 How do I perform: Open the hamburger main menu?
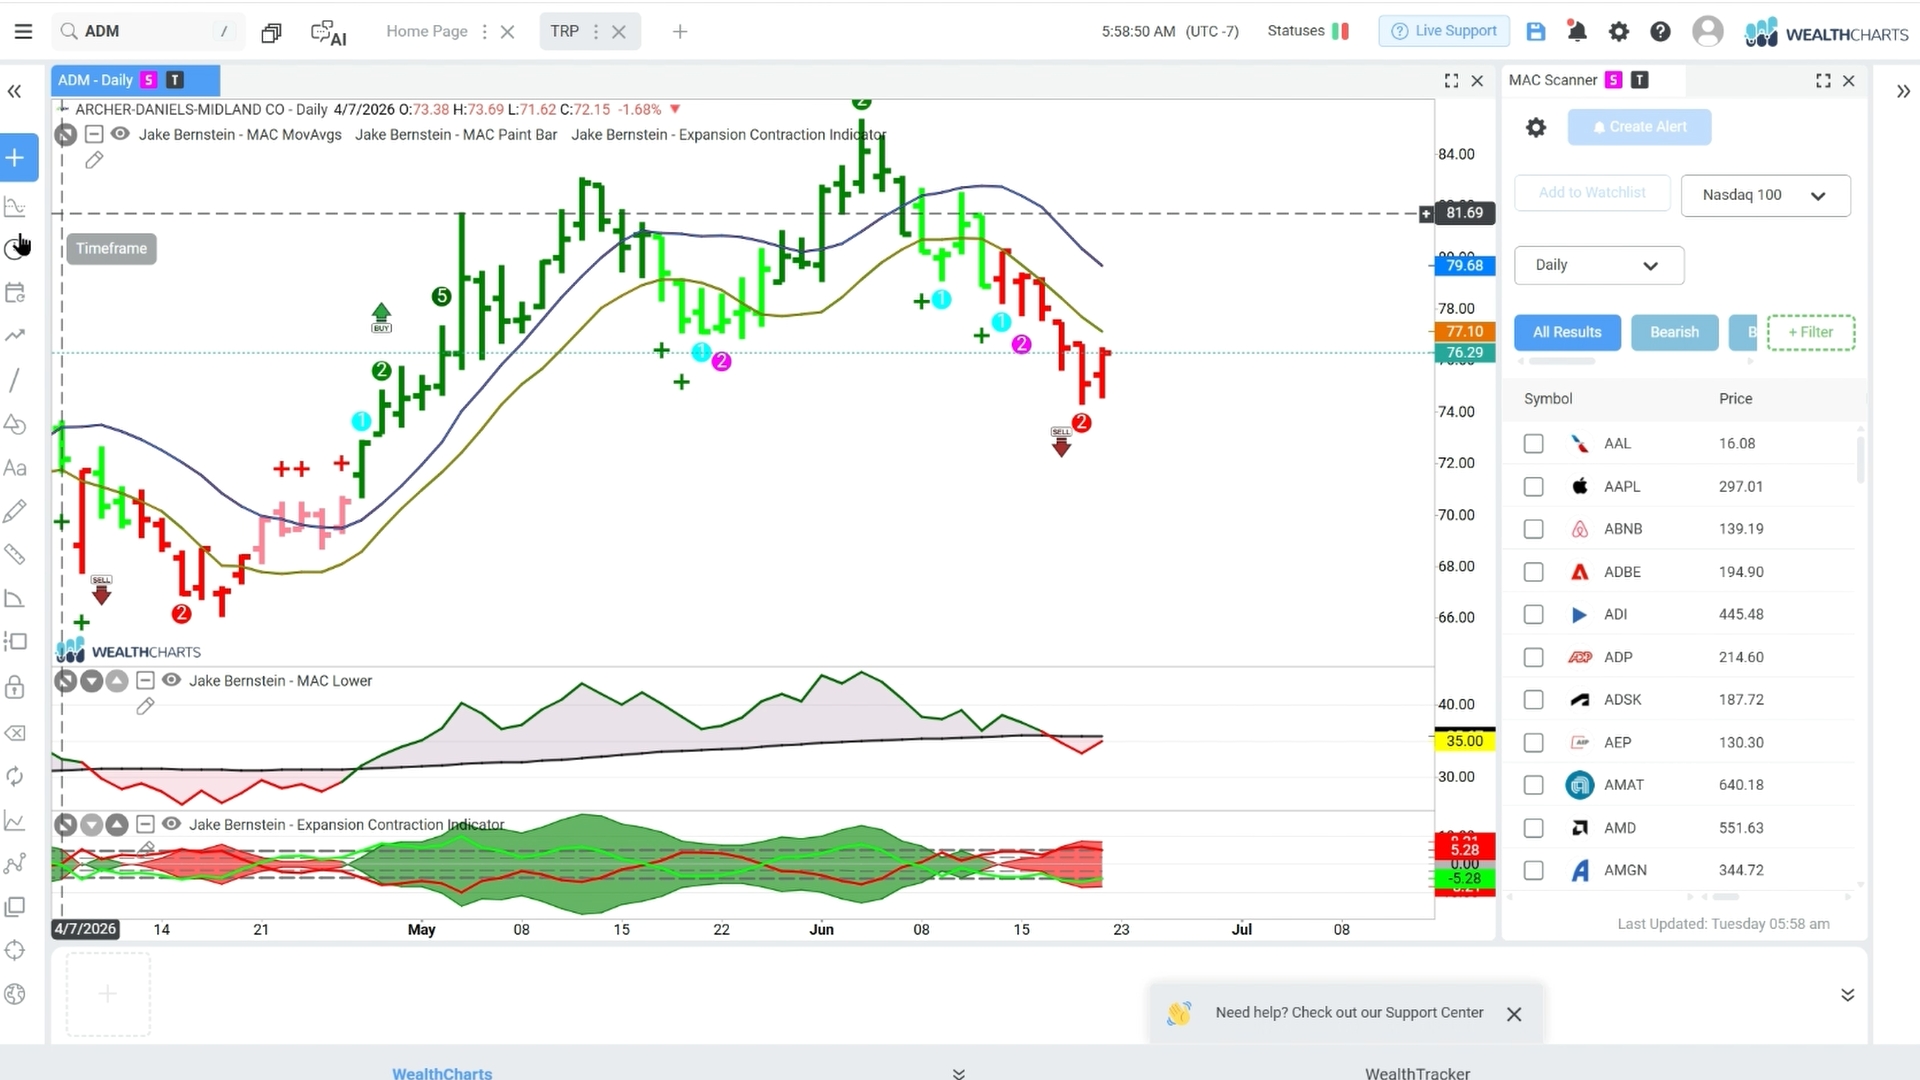pos(23,31)
